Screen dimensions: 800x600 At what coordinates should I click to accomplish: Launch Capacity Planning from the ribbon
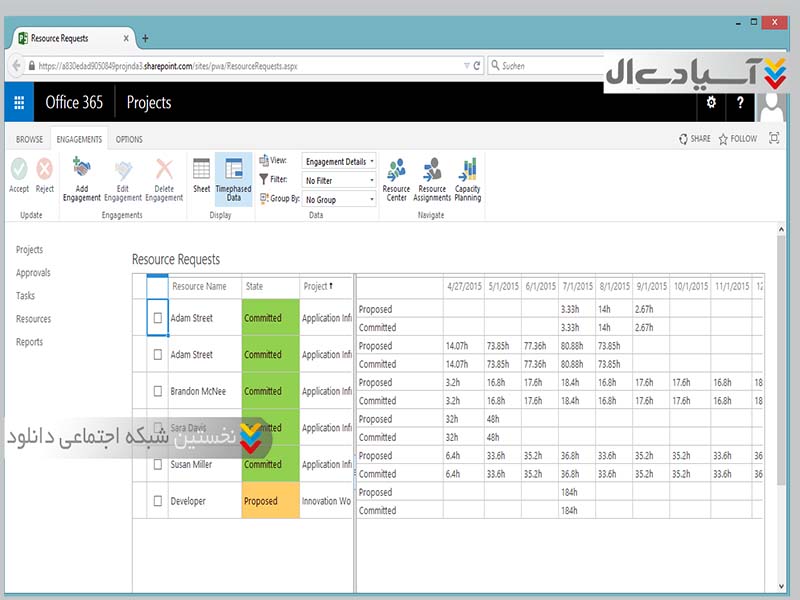click(467, 170)
